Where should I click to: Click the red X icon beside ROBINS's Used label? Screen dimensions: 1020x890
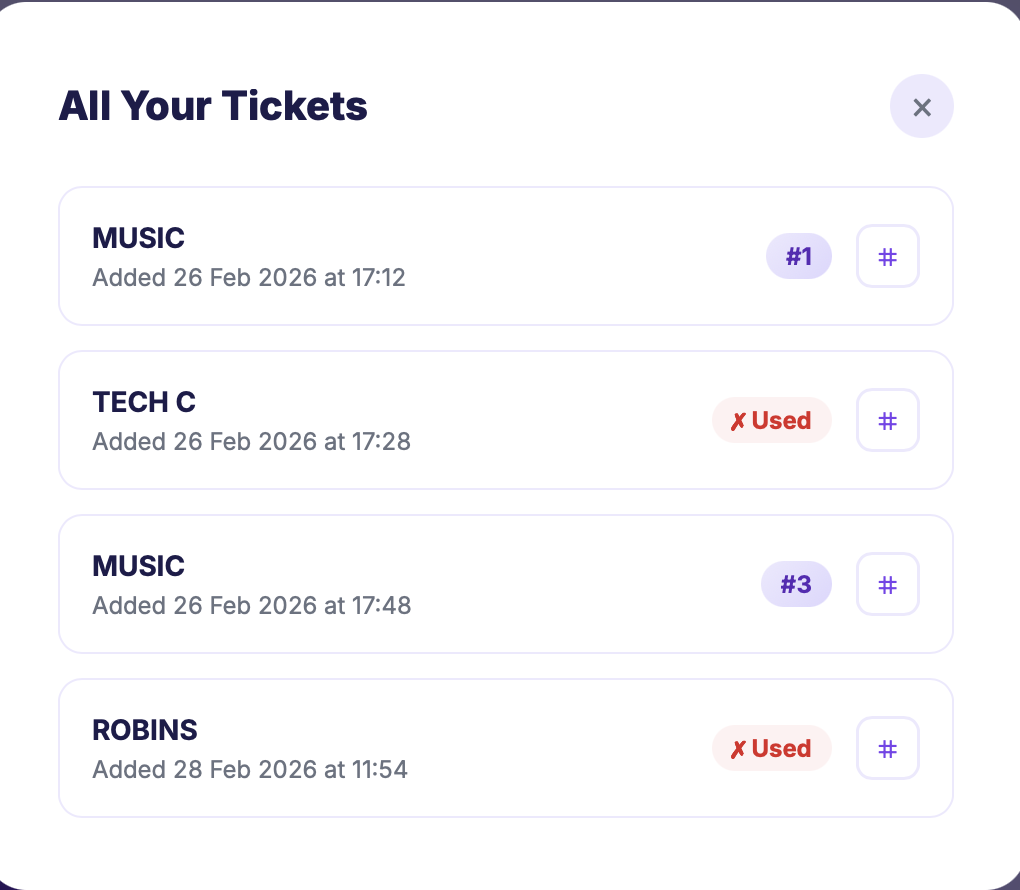tap(737, 748)
